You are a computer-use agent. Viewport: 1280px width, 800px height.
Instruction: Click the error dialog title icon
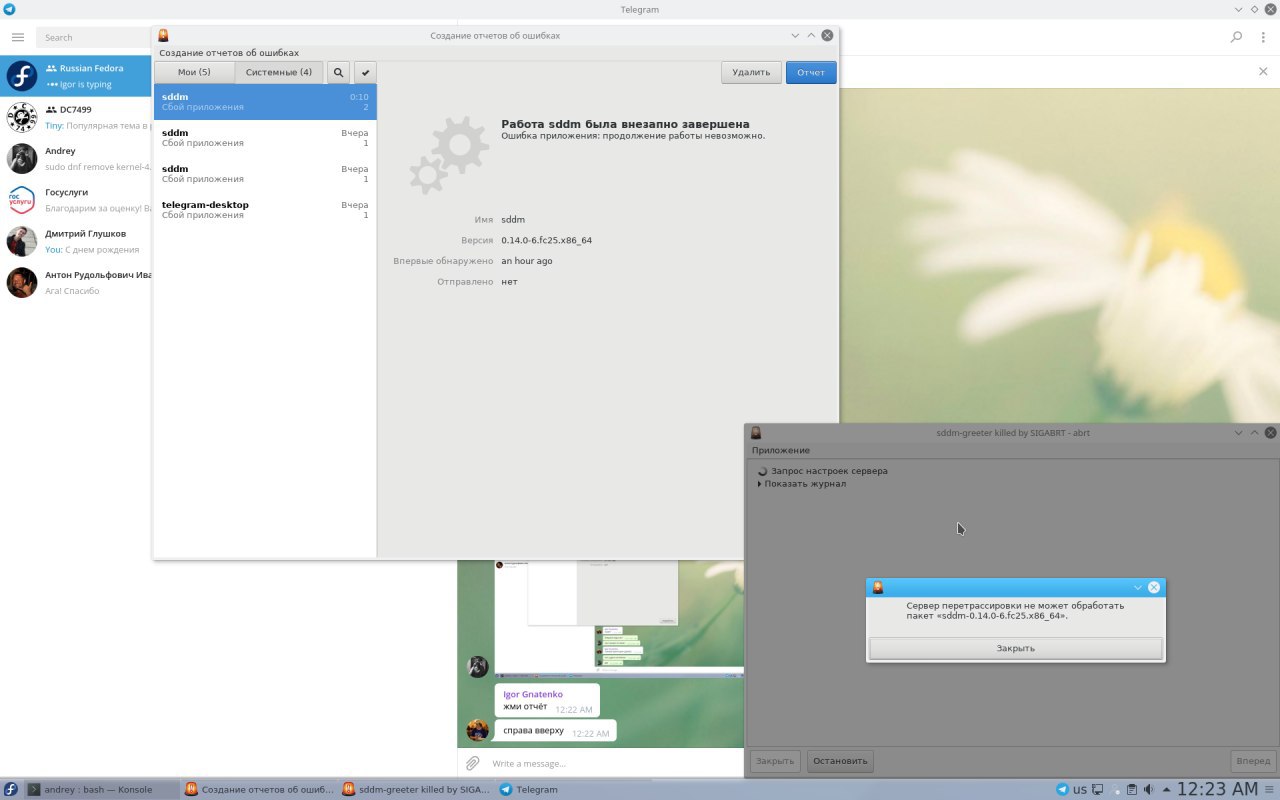coord(878,587)
